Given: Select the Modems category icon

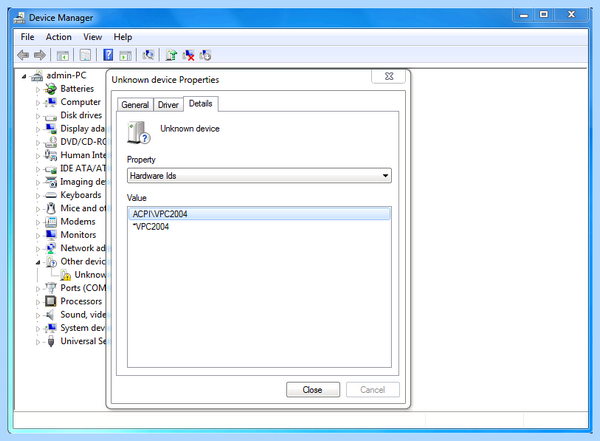Looking at the screenshot, I should 51,222.
